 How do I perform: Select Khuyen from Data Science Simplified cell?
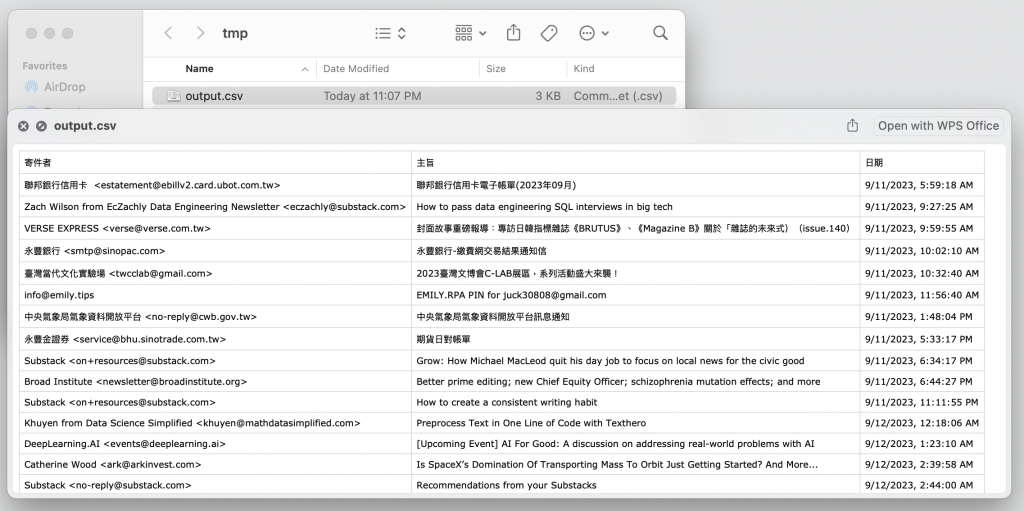click(216, 423)
